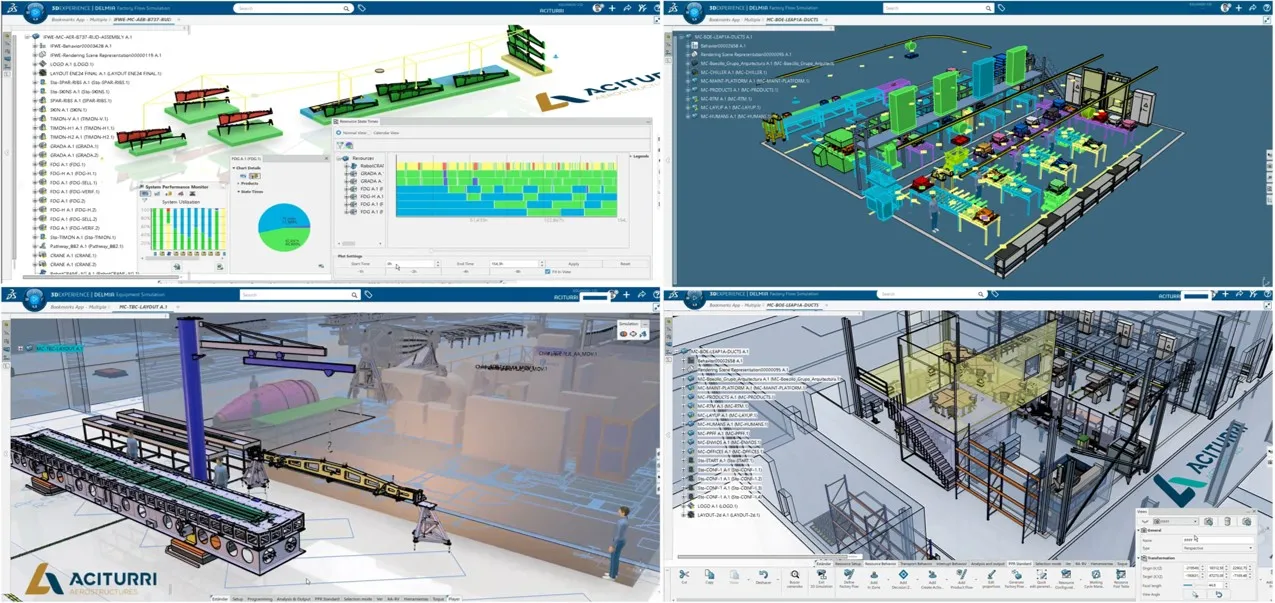This screenshot has width=1275, height=603.
Task: Select the Calendar View radio button
Action: coord(369,132)
